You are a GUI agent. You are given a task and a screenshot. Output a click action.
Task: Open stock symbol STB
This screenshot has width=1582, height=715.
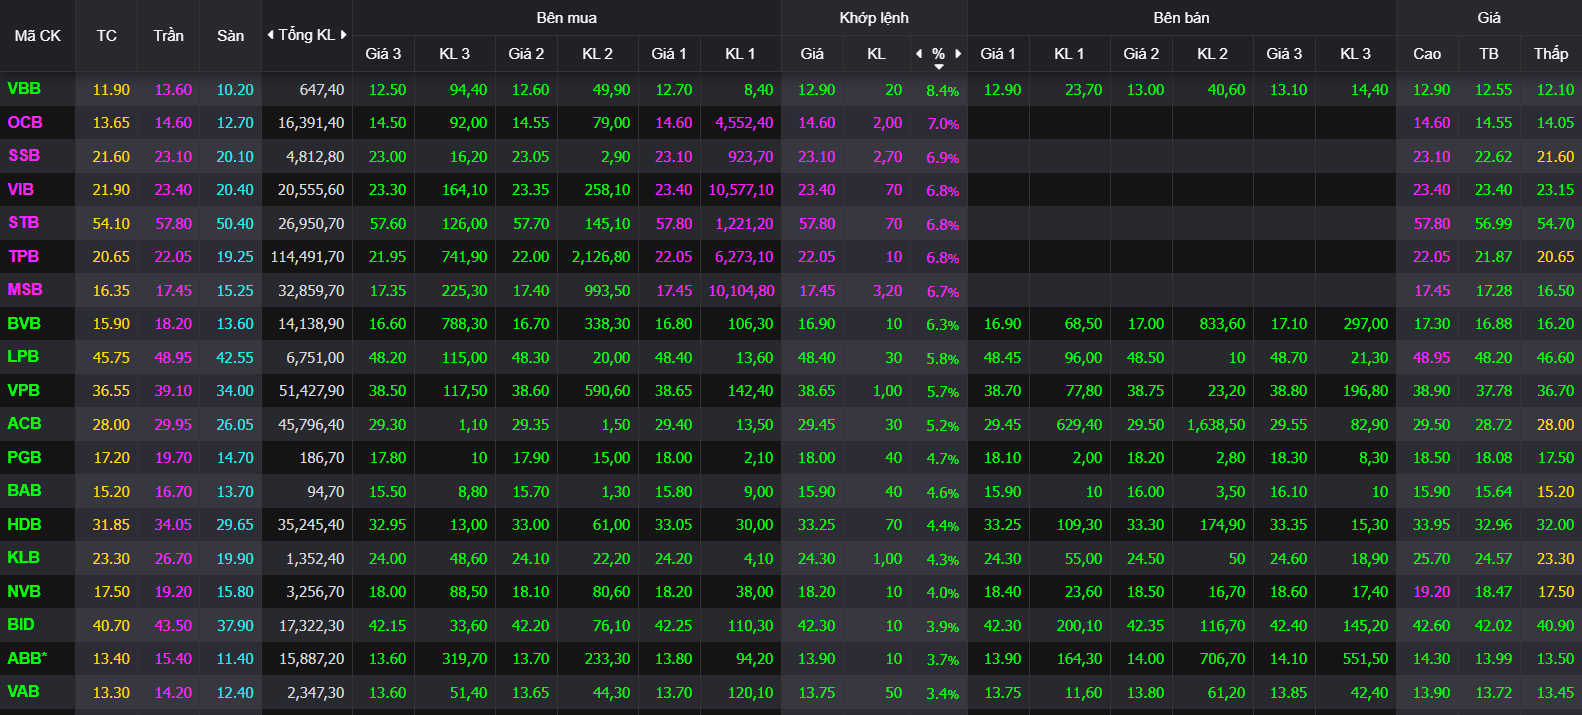[x=24, y=223]
